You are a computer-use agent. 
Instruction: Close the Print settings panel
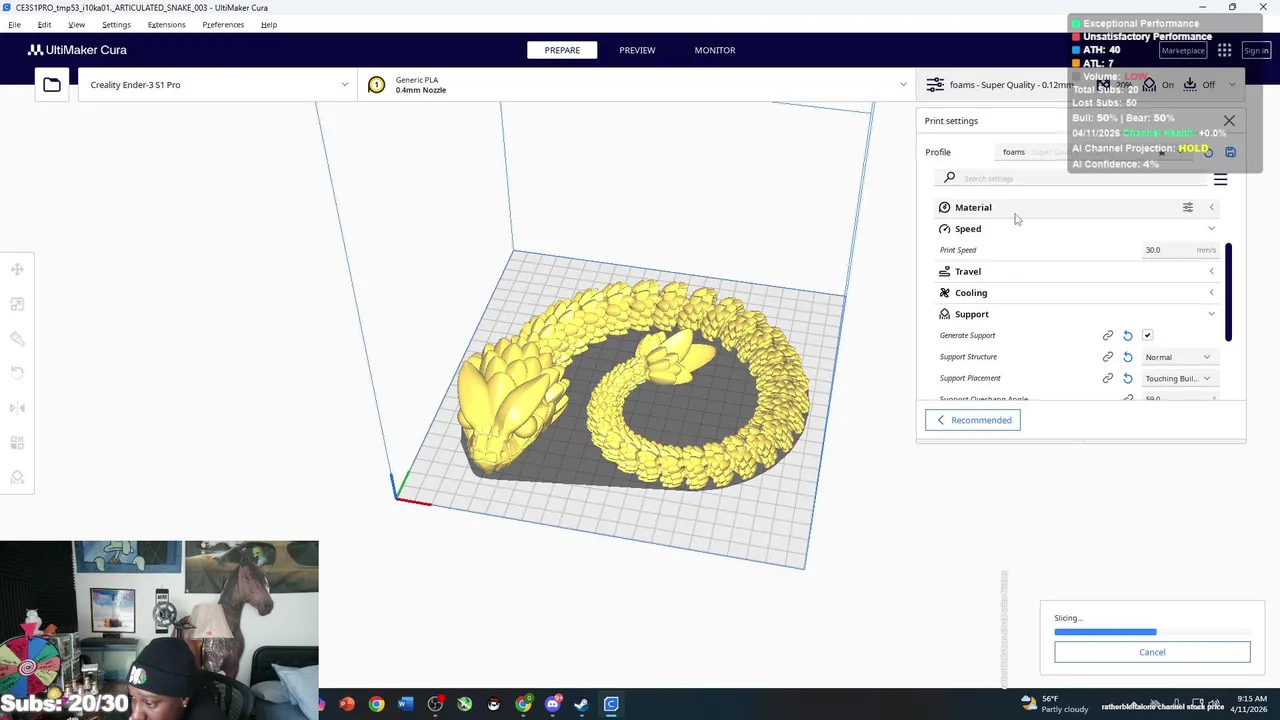tap(1229, 121)
